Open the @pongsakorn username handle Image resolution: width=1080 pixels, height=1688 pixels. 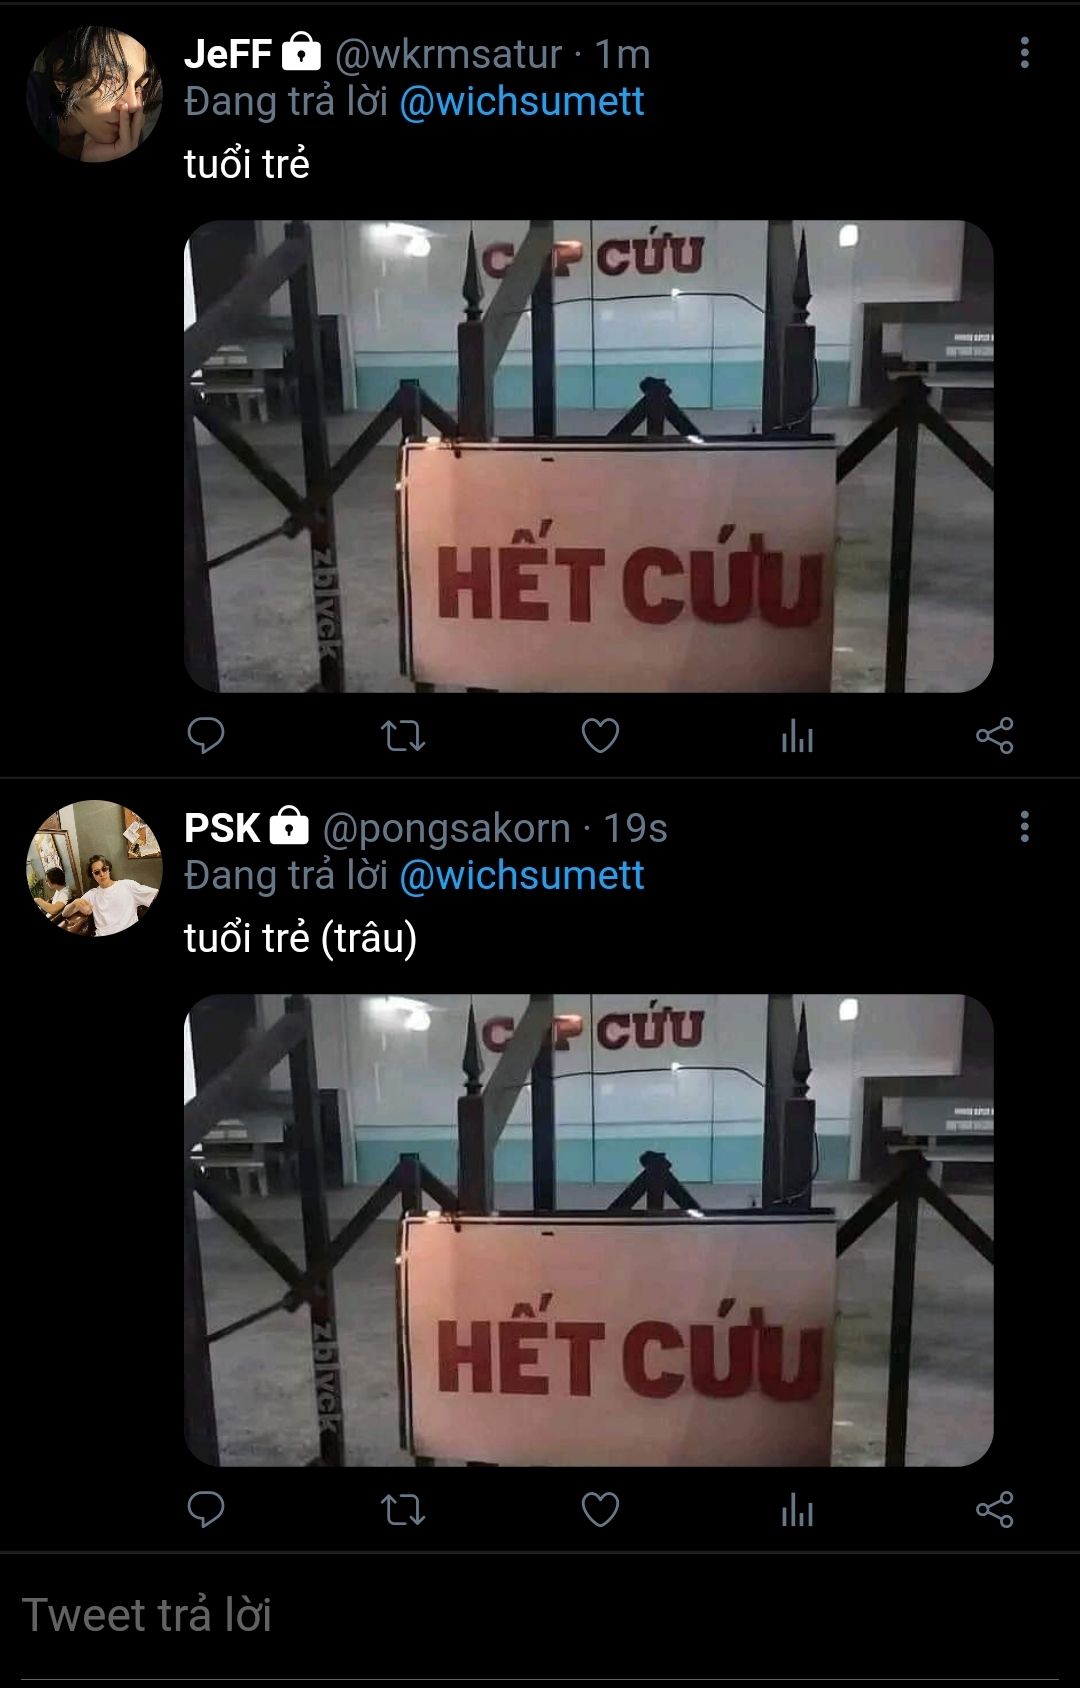pyautogui.click(x=446, y=829)
